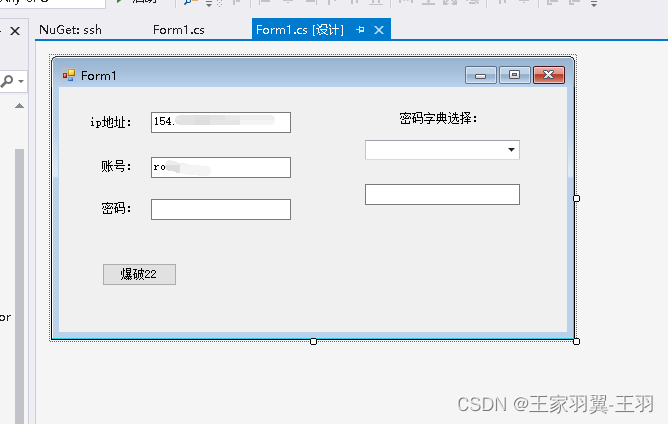Open the Form1.cs code tab
Viewport: 668px width, 424px height.
point(179,30)
